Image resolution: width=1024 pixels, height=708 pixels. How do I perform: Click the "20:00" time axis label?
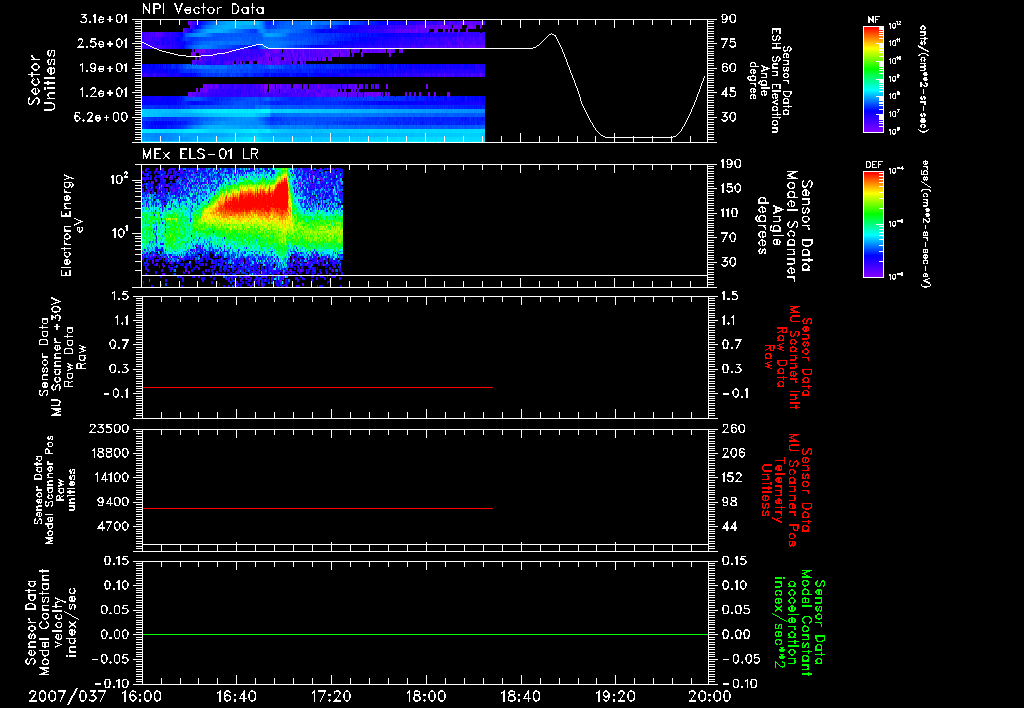click(x=710, y=696)
